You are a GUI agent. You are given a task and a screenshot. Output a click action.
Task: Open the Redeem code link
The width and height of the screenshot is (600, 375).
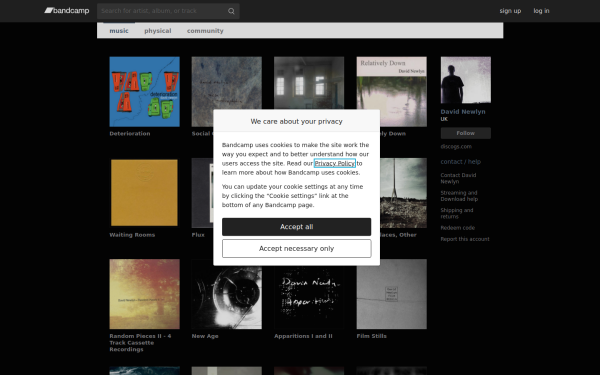tap(457, 228)
